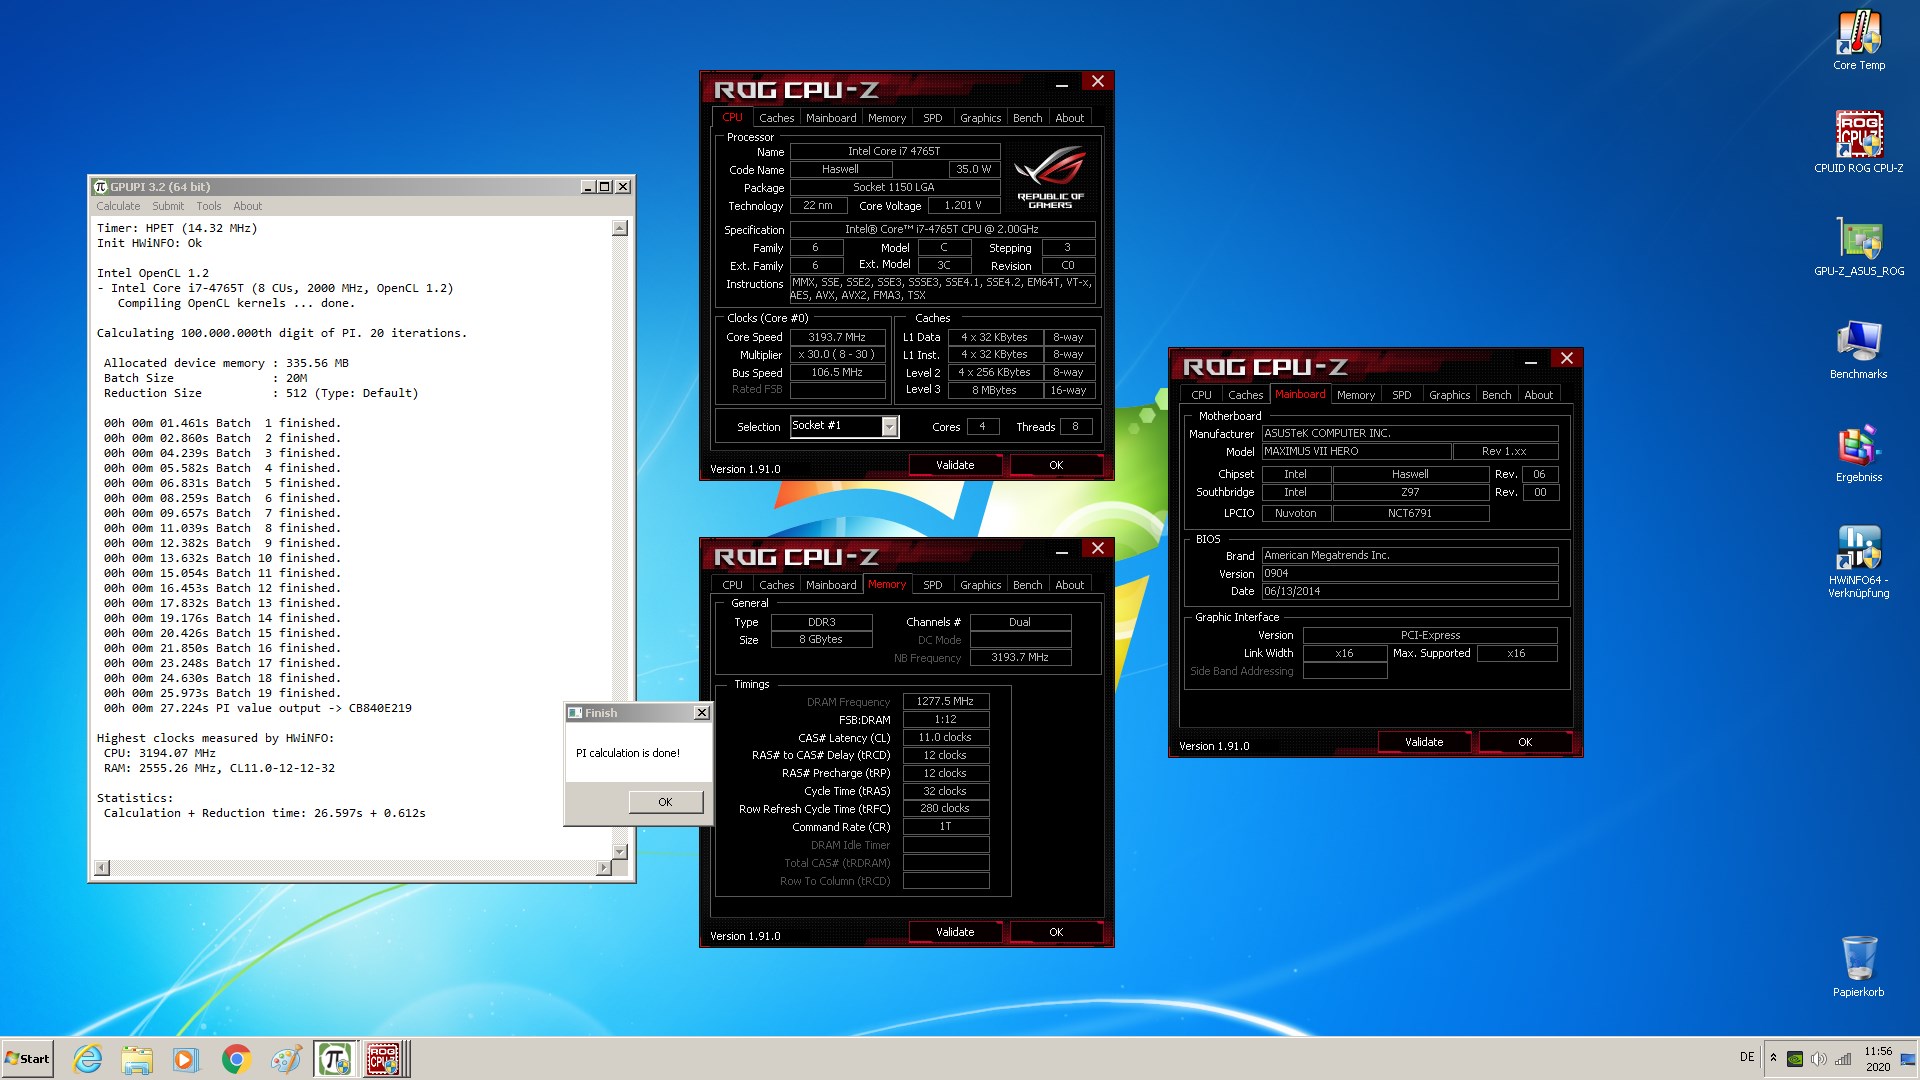Switch to CPU tab in Memory CPU-Z window
Screen dimensions: 1920x1080
click(733, 585)
